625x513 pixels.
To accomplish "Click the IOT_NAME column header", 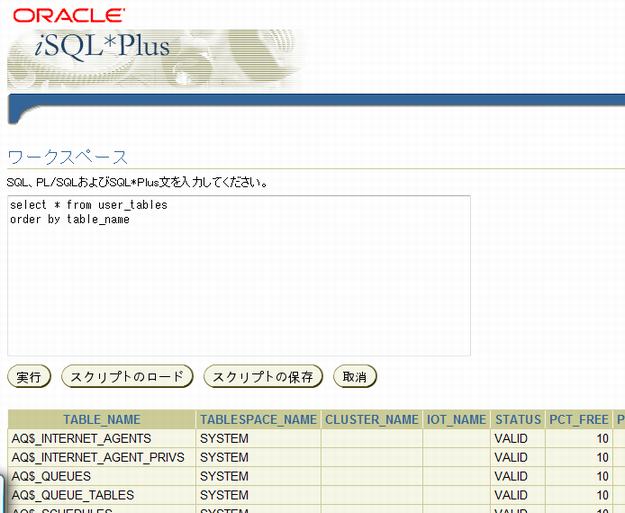I will 456,419.
